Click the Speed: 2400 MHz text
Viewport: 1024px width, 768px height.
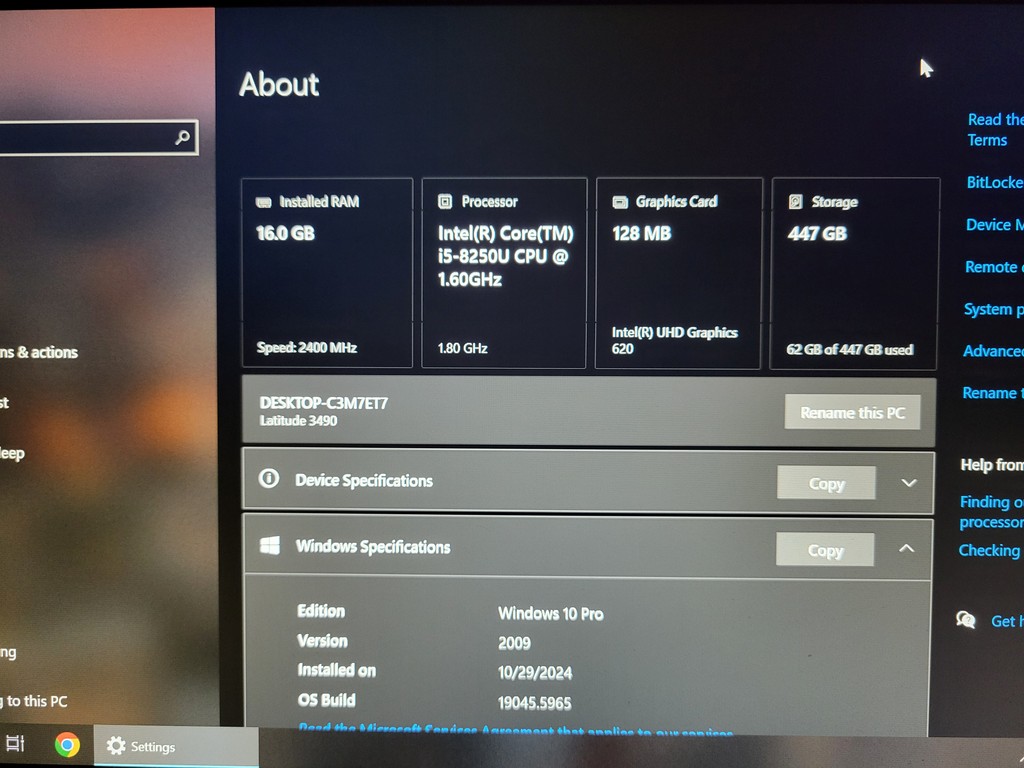(x=306, y=348)
